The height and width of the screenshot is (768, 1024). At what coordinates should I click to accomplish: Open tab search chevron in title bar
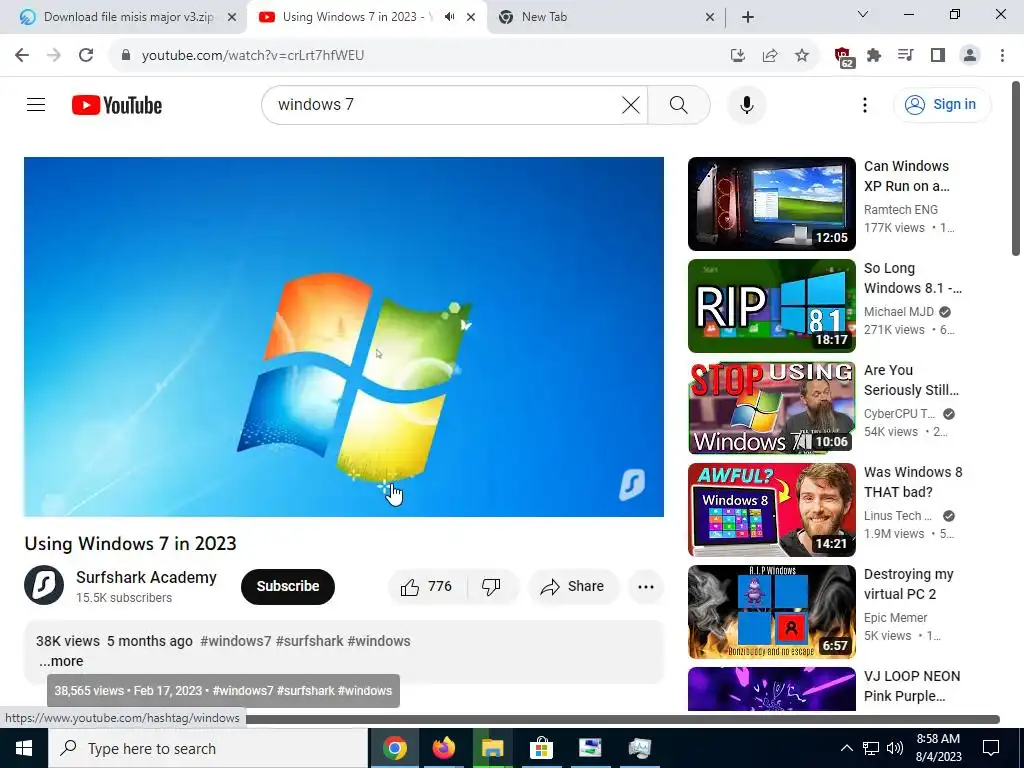863,14
